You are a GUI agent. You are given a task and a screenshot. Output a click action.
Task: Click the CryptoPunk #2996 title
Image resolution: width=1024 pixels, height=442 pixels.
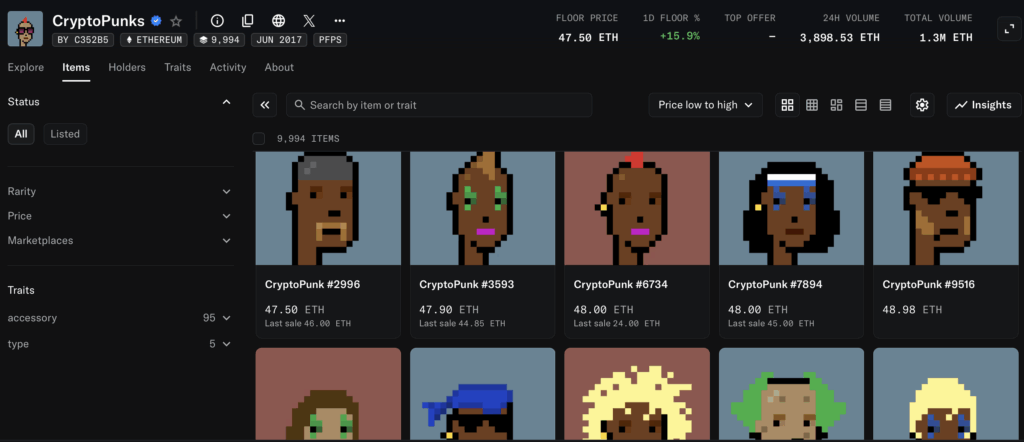312,285
